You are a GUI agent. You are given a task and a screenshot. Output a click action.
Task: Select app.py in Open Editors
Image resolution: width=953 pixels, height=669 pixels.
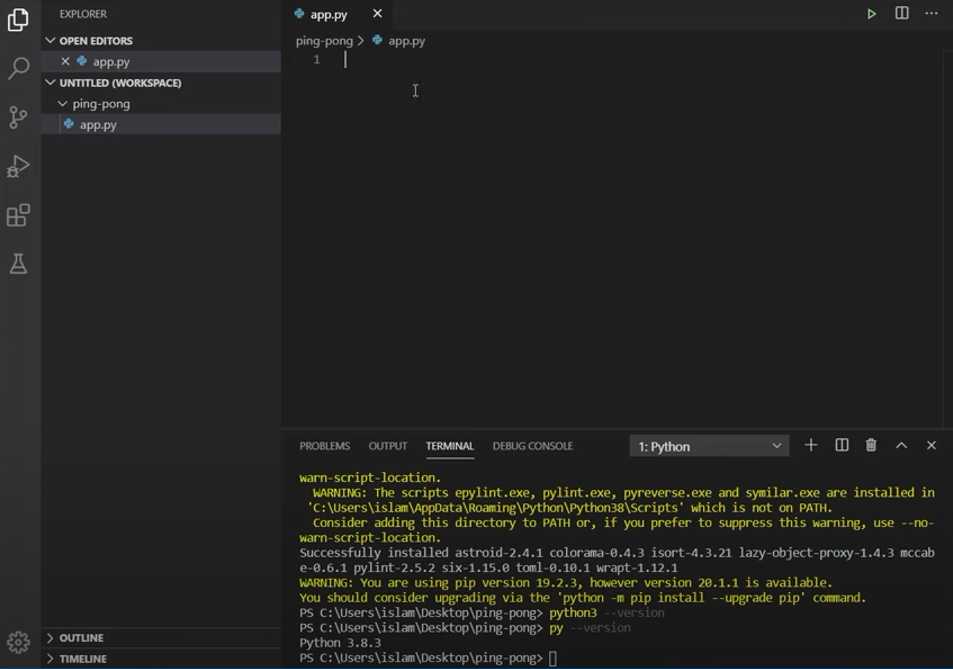click(x=161, y=61)
